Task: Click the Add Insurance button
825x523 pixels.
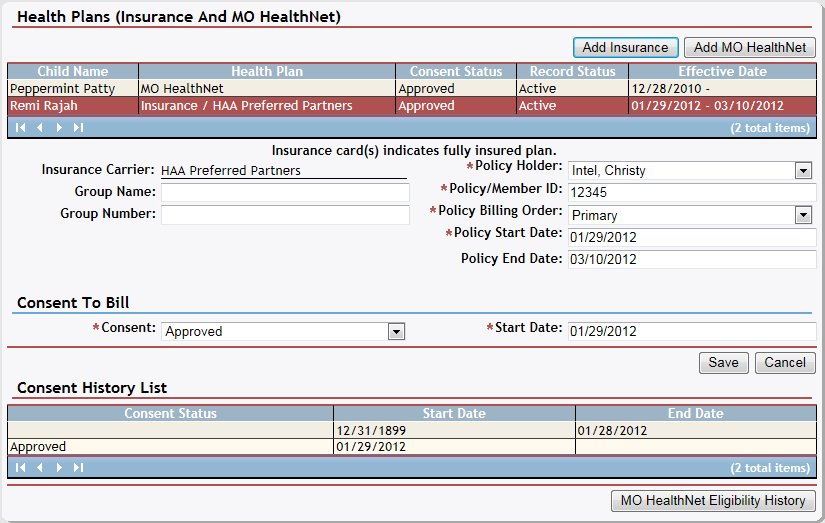Action: tap(625, 47)
